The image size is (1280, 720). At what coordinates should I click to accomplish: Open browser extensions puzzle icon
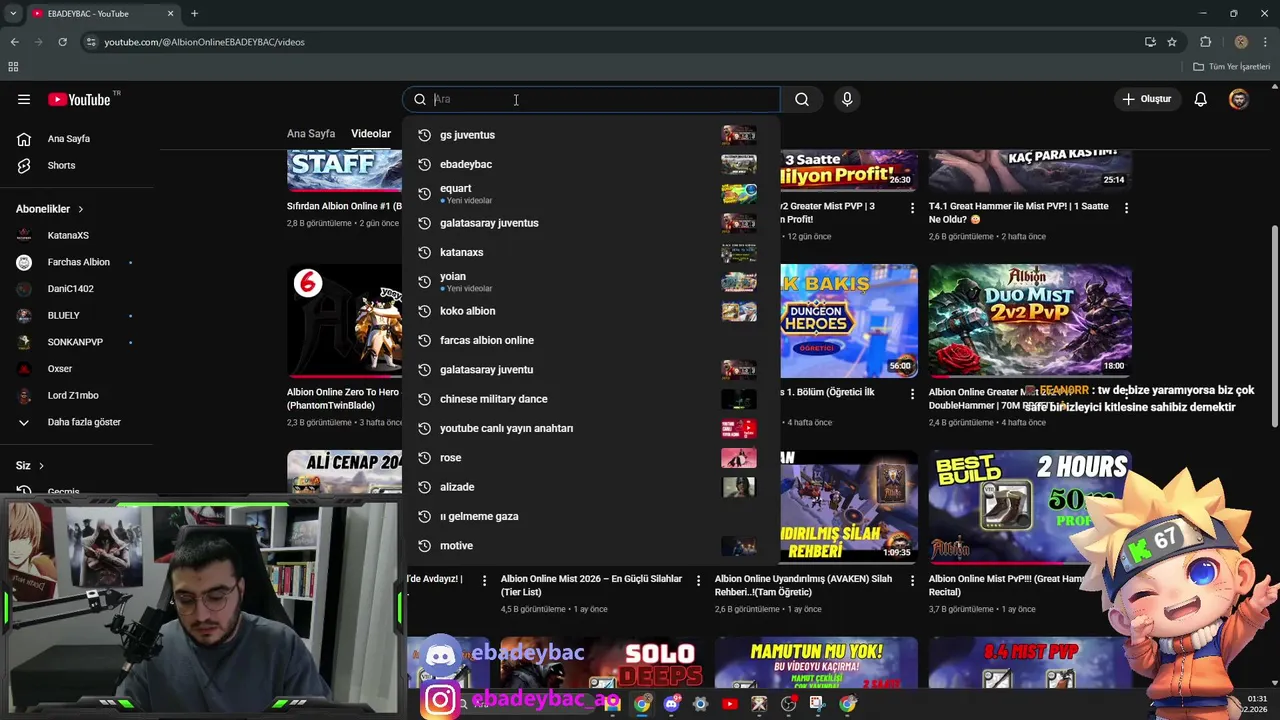click(1205, 42)
